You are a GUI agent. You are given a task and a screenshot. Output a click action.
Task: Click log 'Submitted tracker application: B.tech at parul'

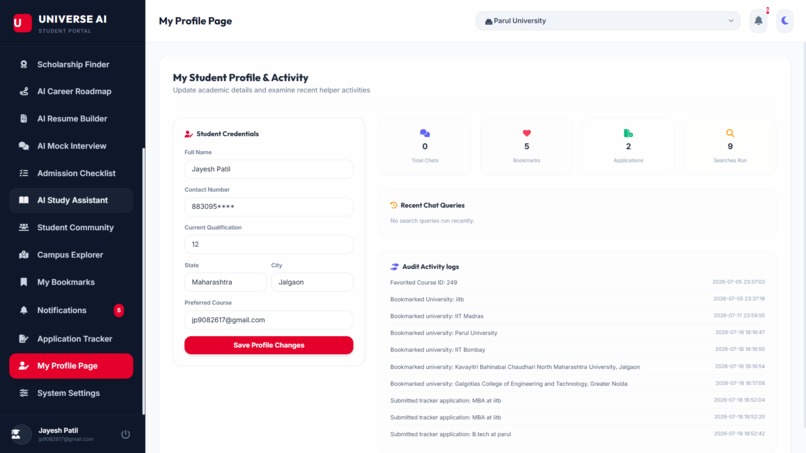coord(450,434)
